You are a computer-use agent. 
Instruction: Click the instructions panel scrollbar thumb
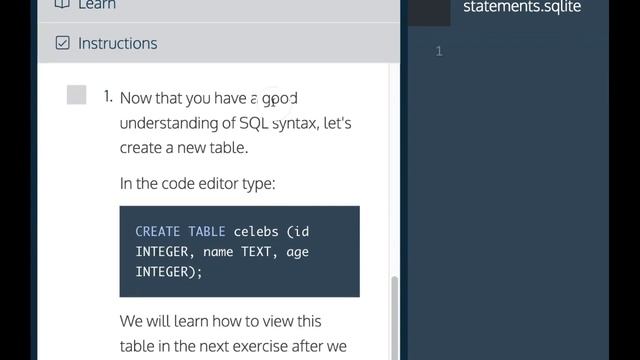(x=395, y=318)
